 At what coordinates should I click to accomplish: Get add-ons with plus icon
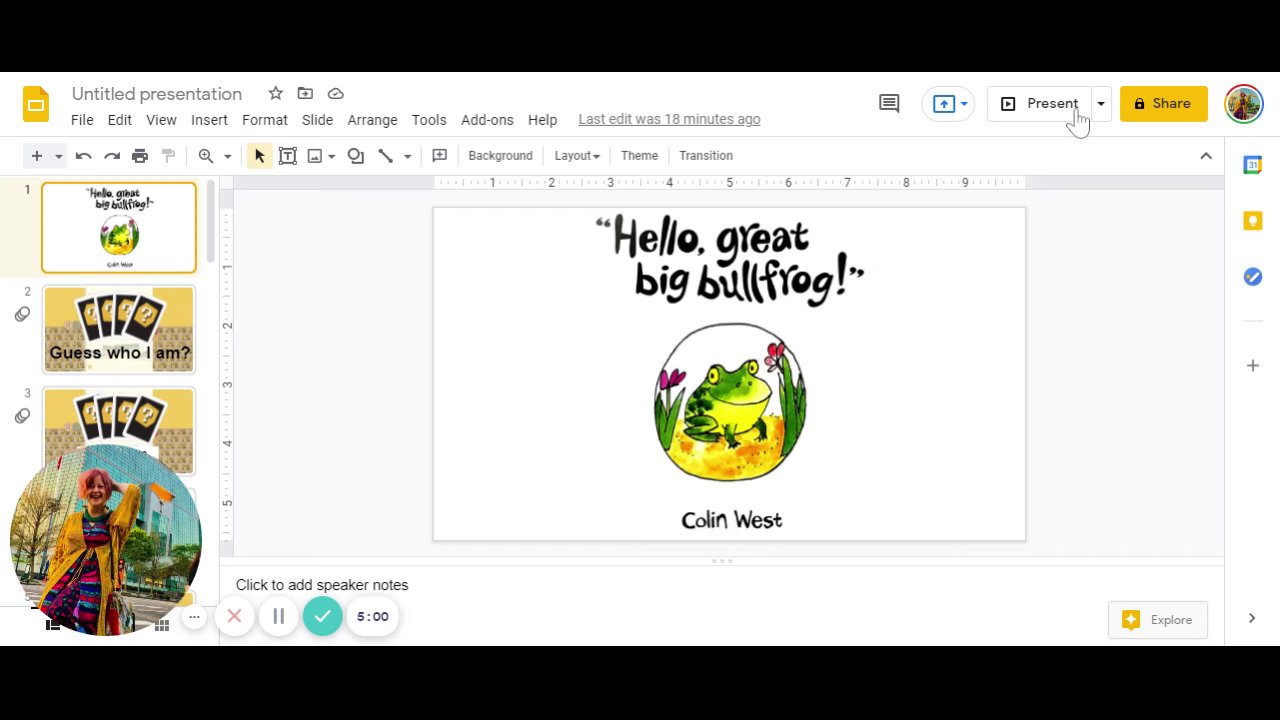1252,366
